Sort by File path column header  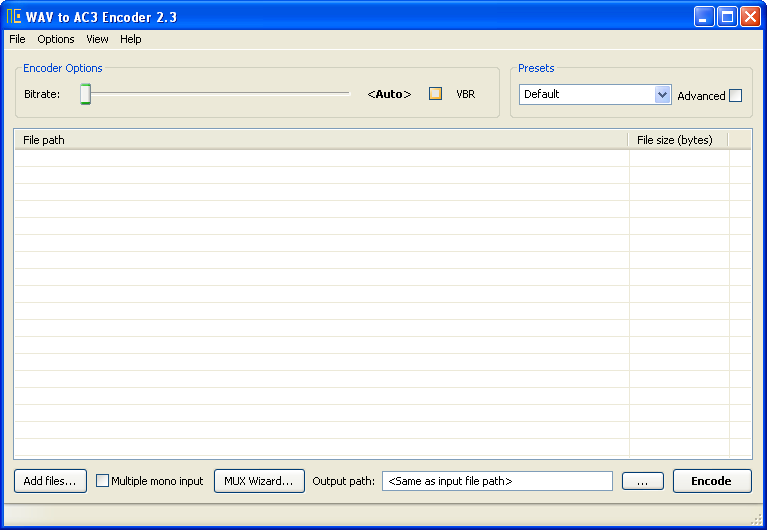click(x=321, y=140)
